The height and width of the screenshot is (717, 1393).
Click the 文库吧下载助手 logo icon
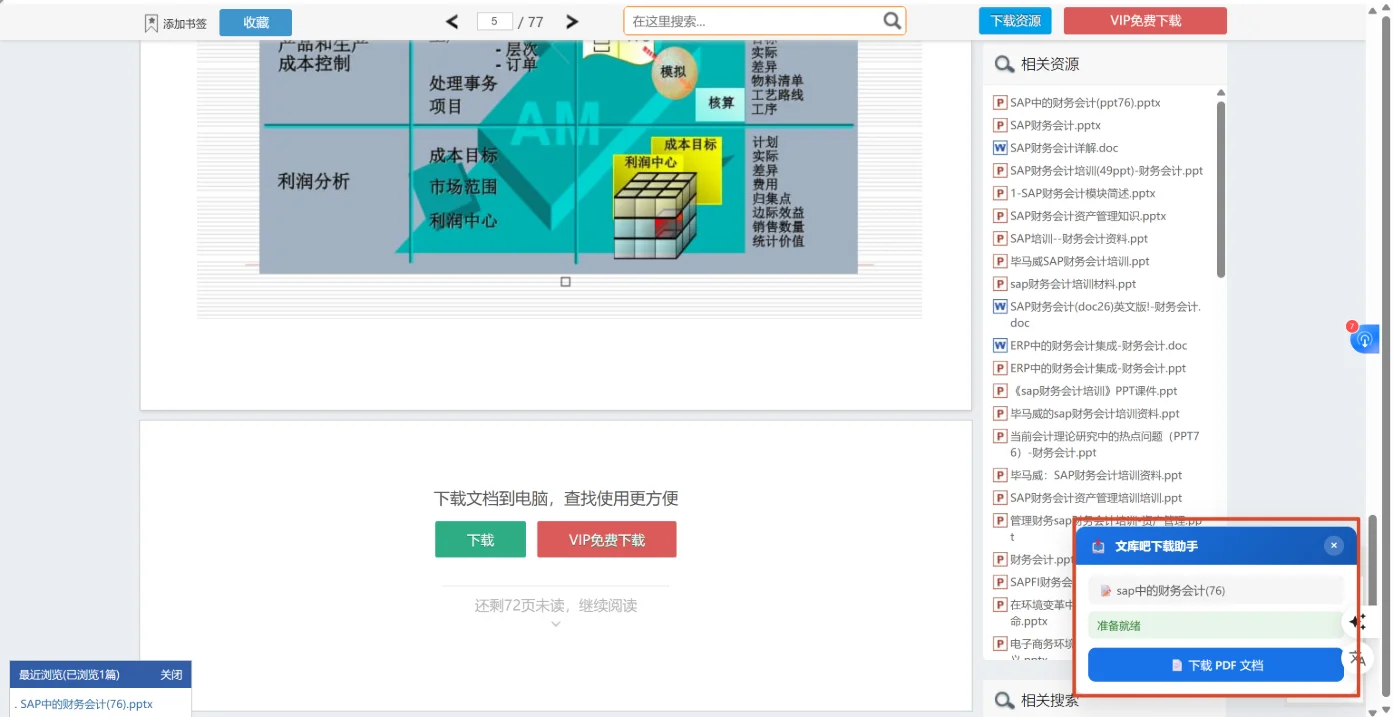tap(1098, 546)
